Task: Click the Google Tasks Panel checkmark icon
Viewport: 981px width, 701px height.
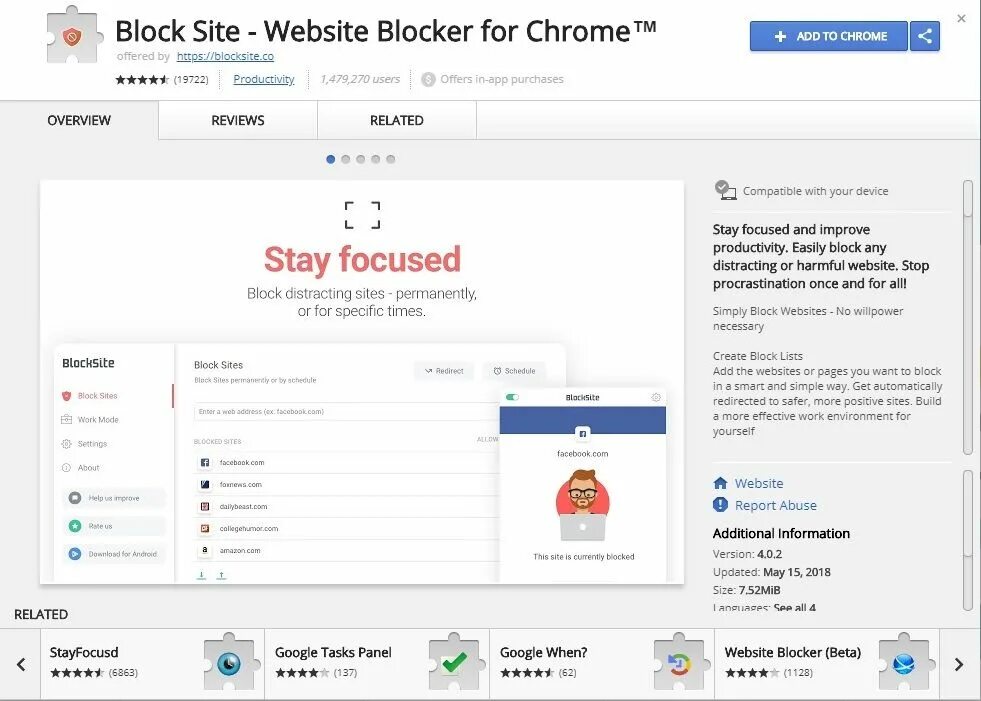Action: click(x=455, y=661)
